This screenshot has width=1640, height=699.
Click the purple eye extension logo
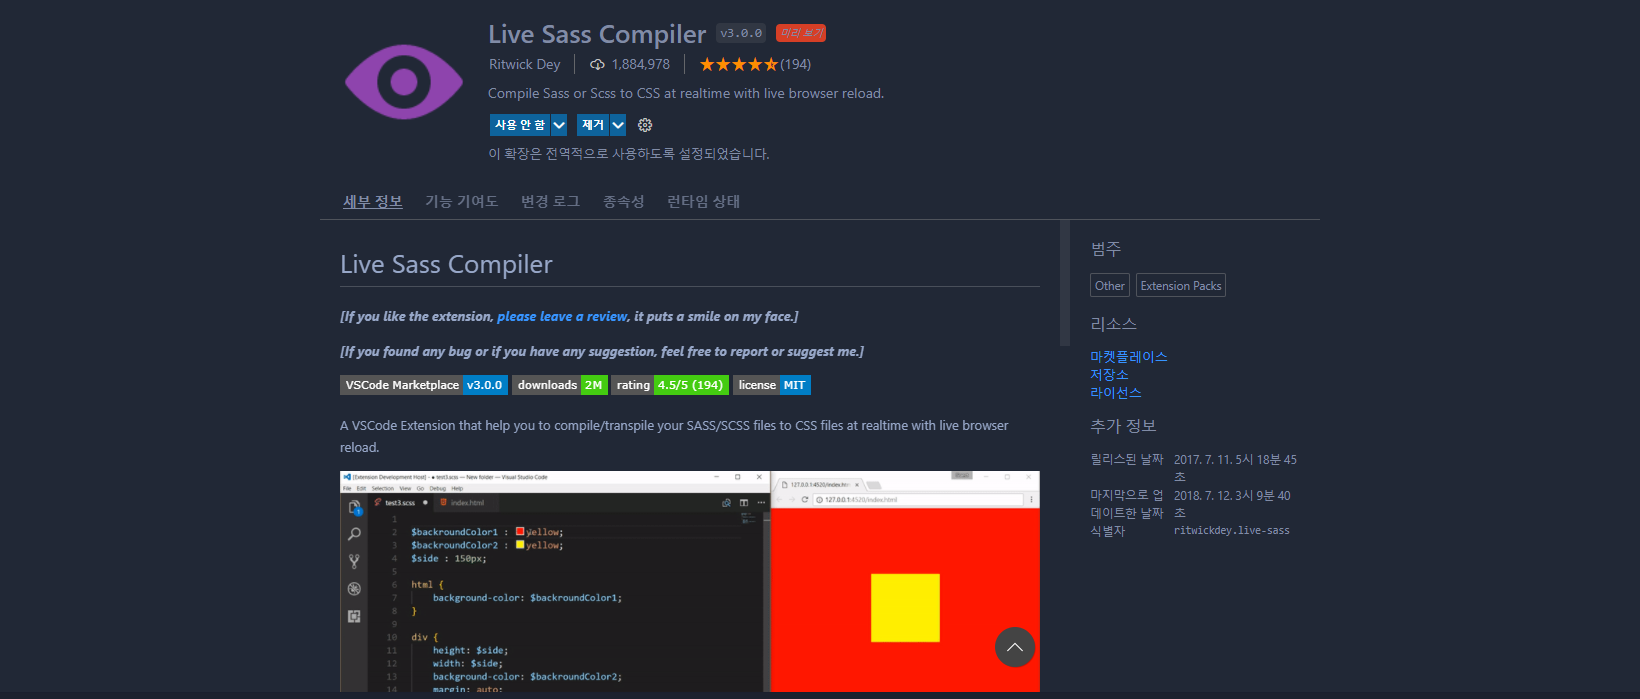tap(404, 82)
